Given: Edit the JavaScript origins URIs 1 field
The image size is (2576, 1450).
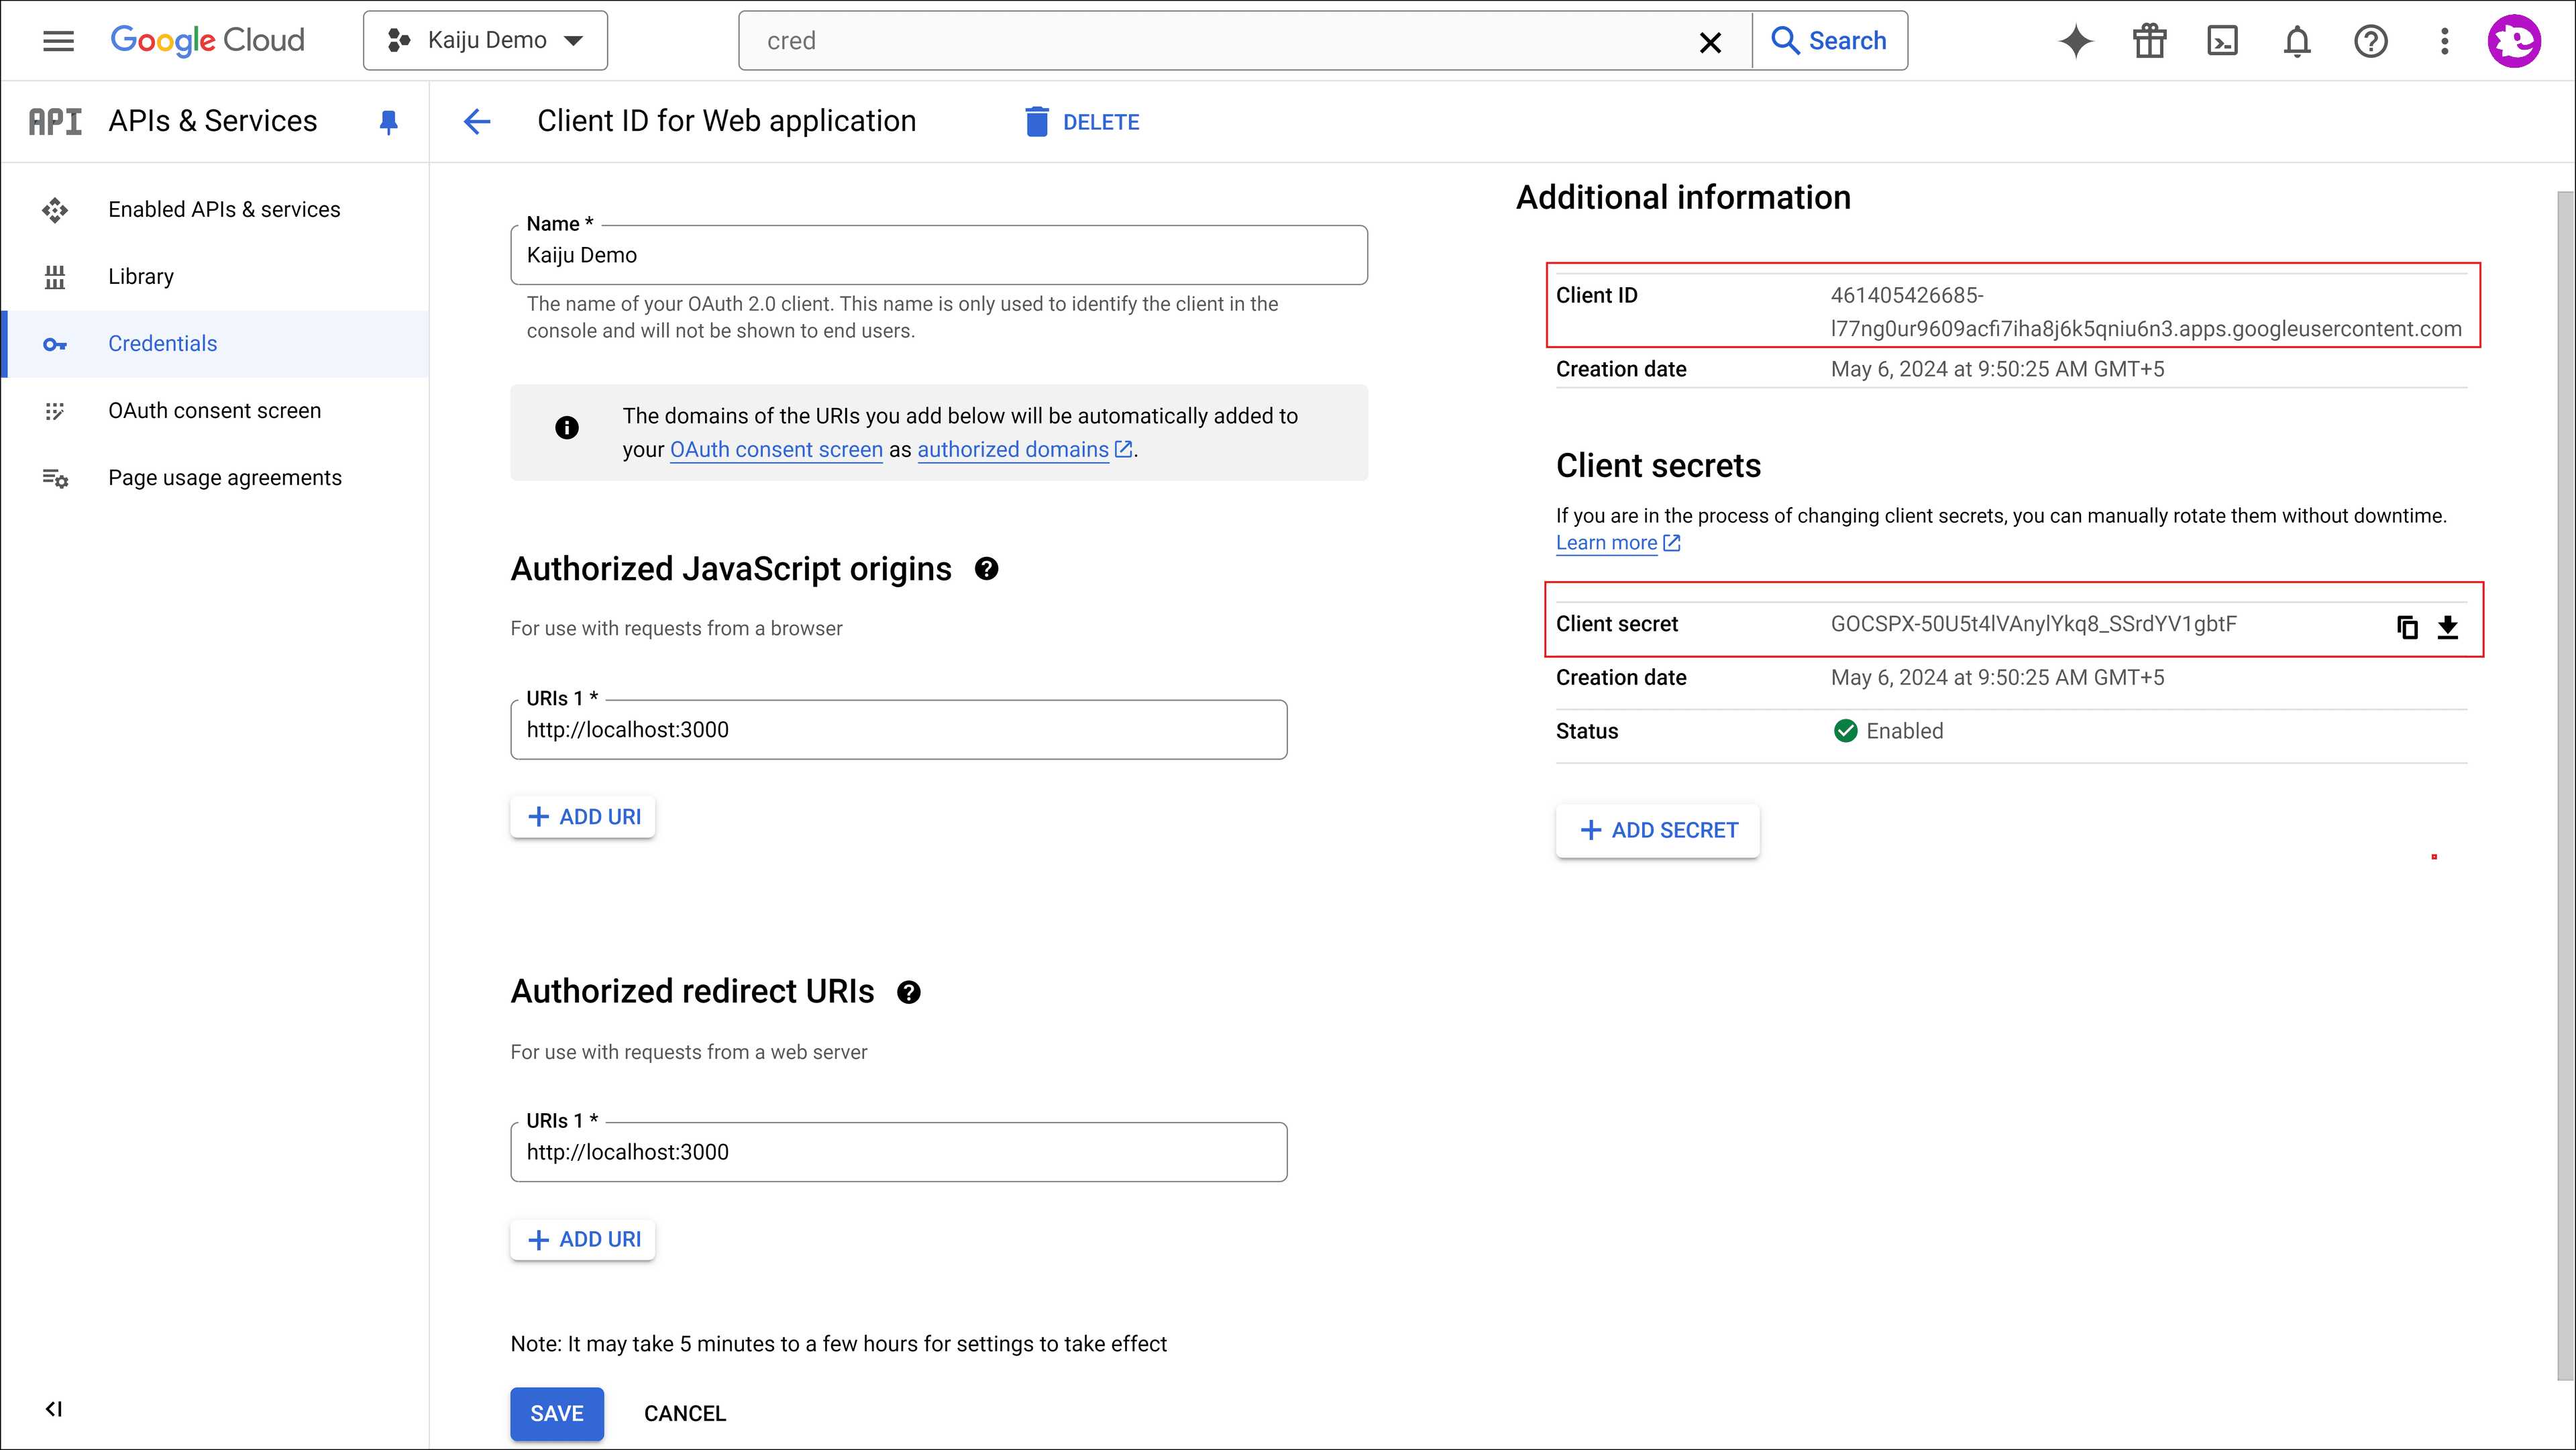Looking at the screenshot, I should 898,729.
